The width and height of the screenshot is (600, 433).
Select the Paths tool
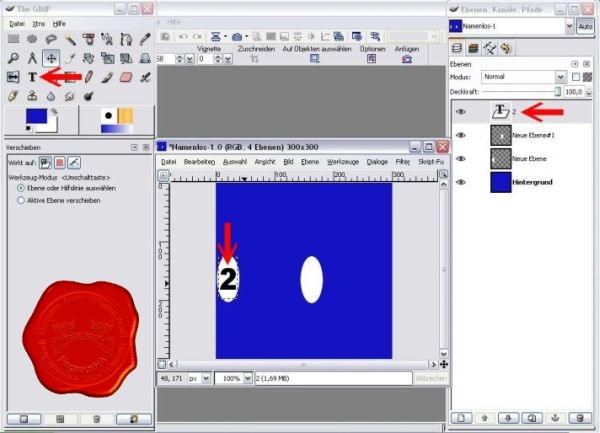coord(126,39)
